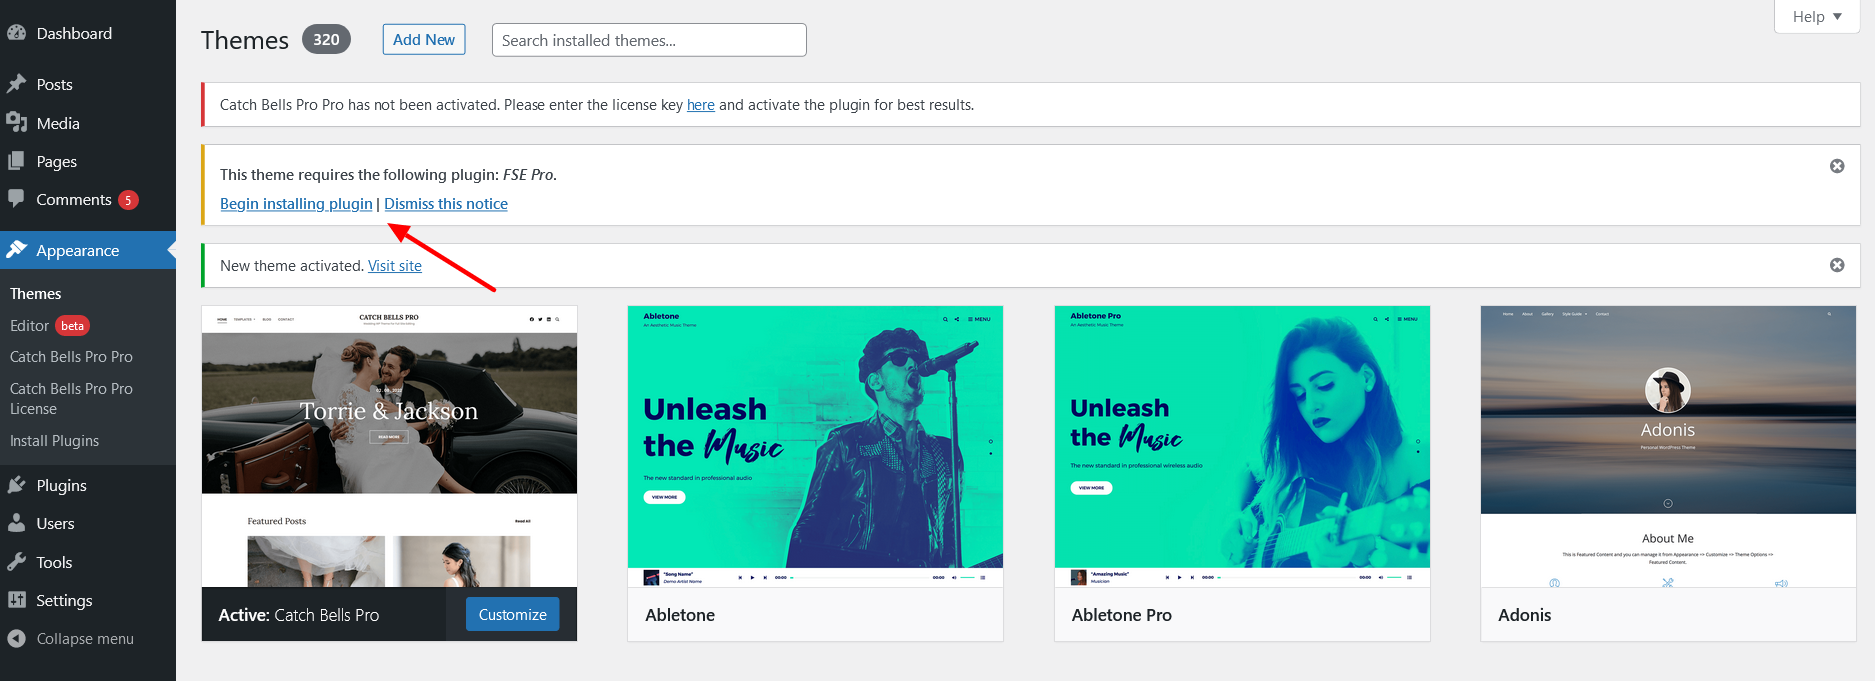The height and width of the screenshot is (681, 1875).
Task: Follow the Begin installing plugin link
Action: (296, 204)
